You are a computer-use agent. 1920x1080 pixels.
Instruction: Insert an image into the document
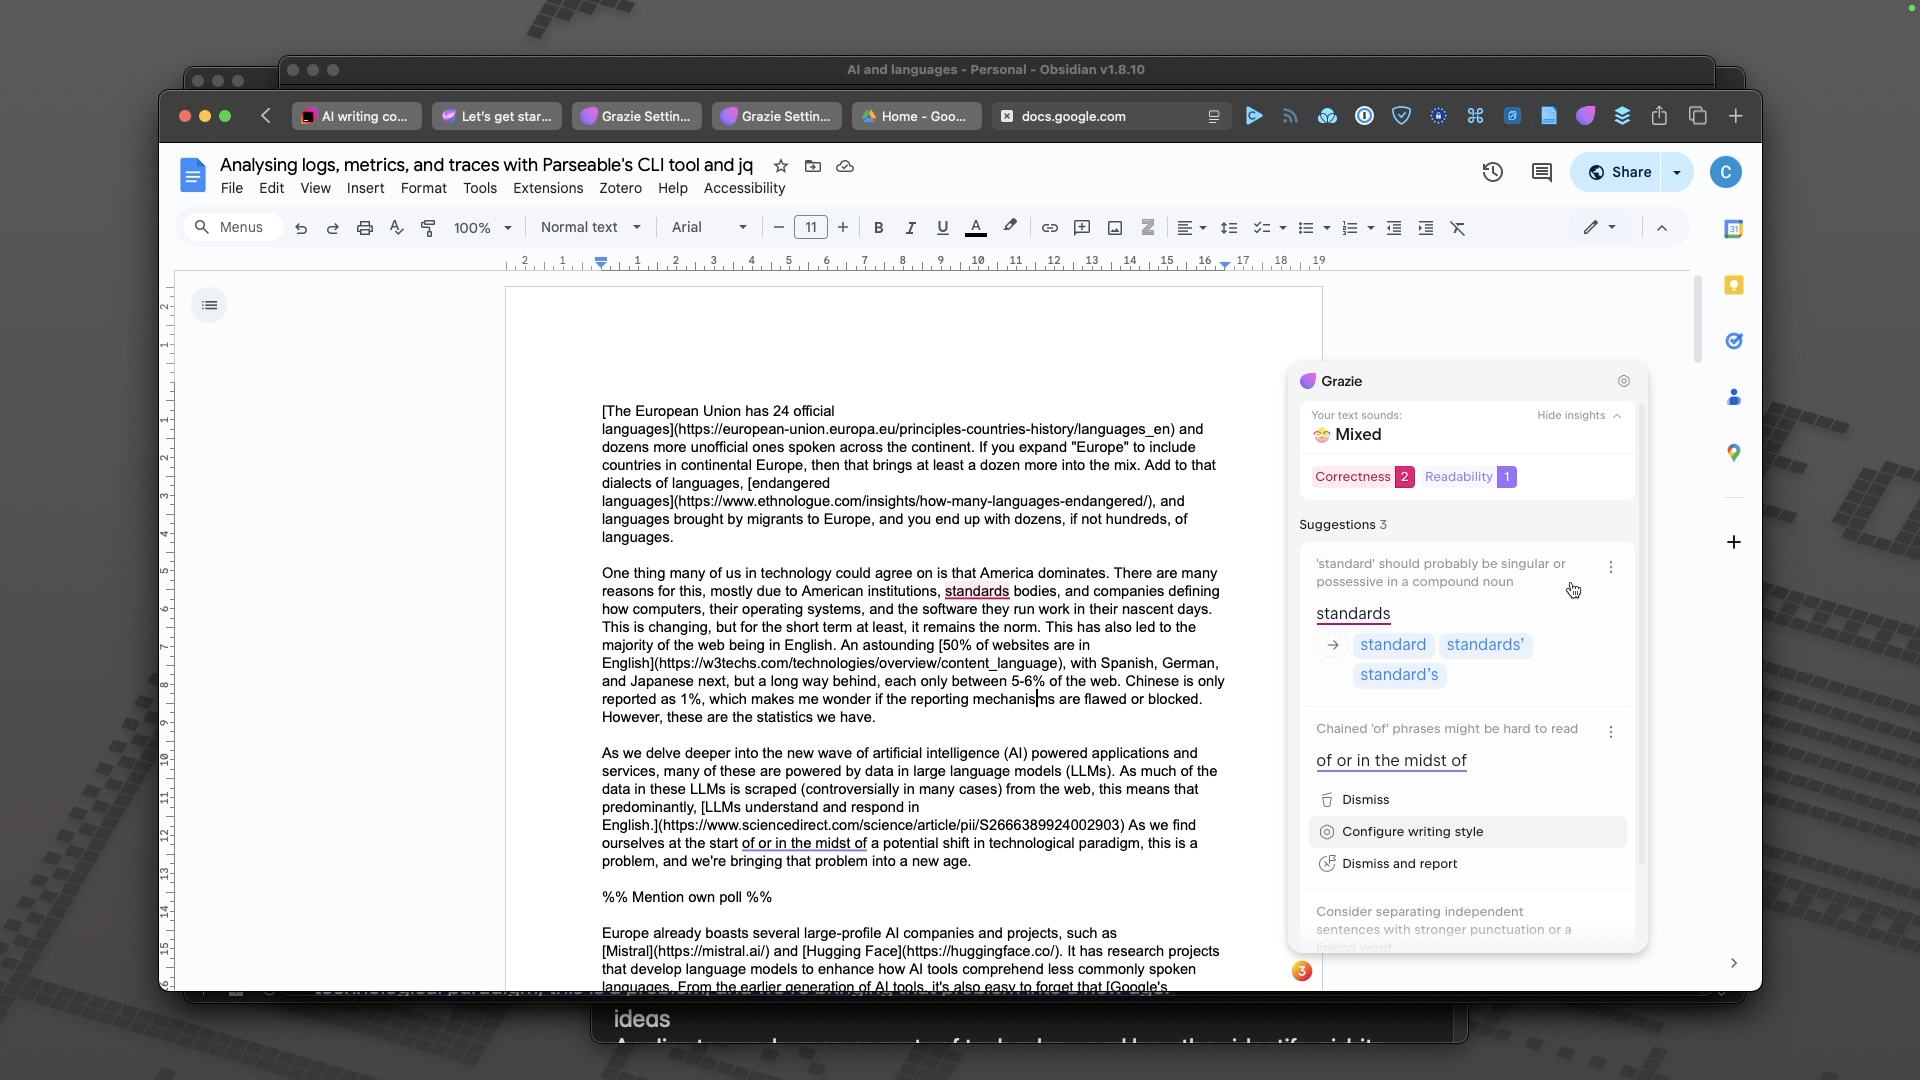1114,228
